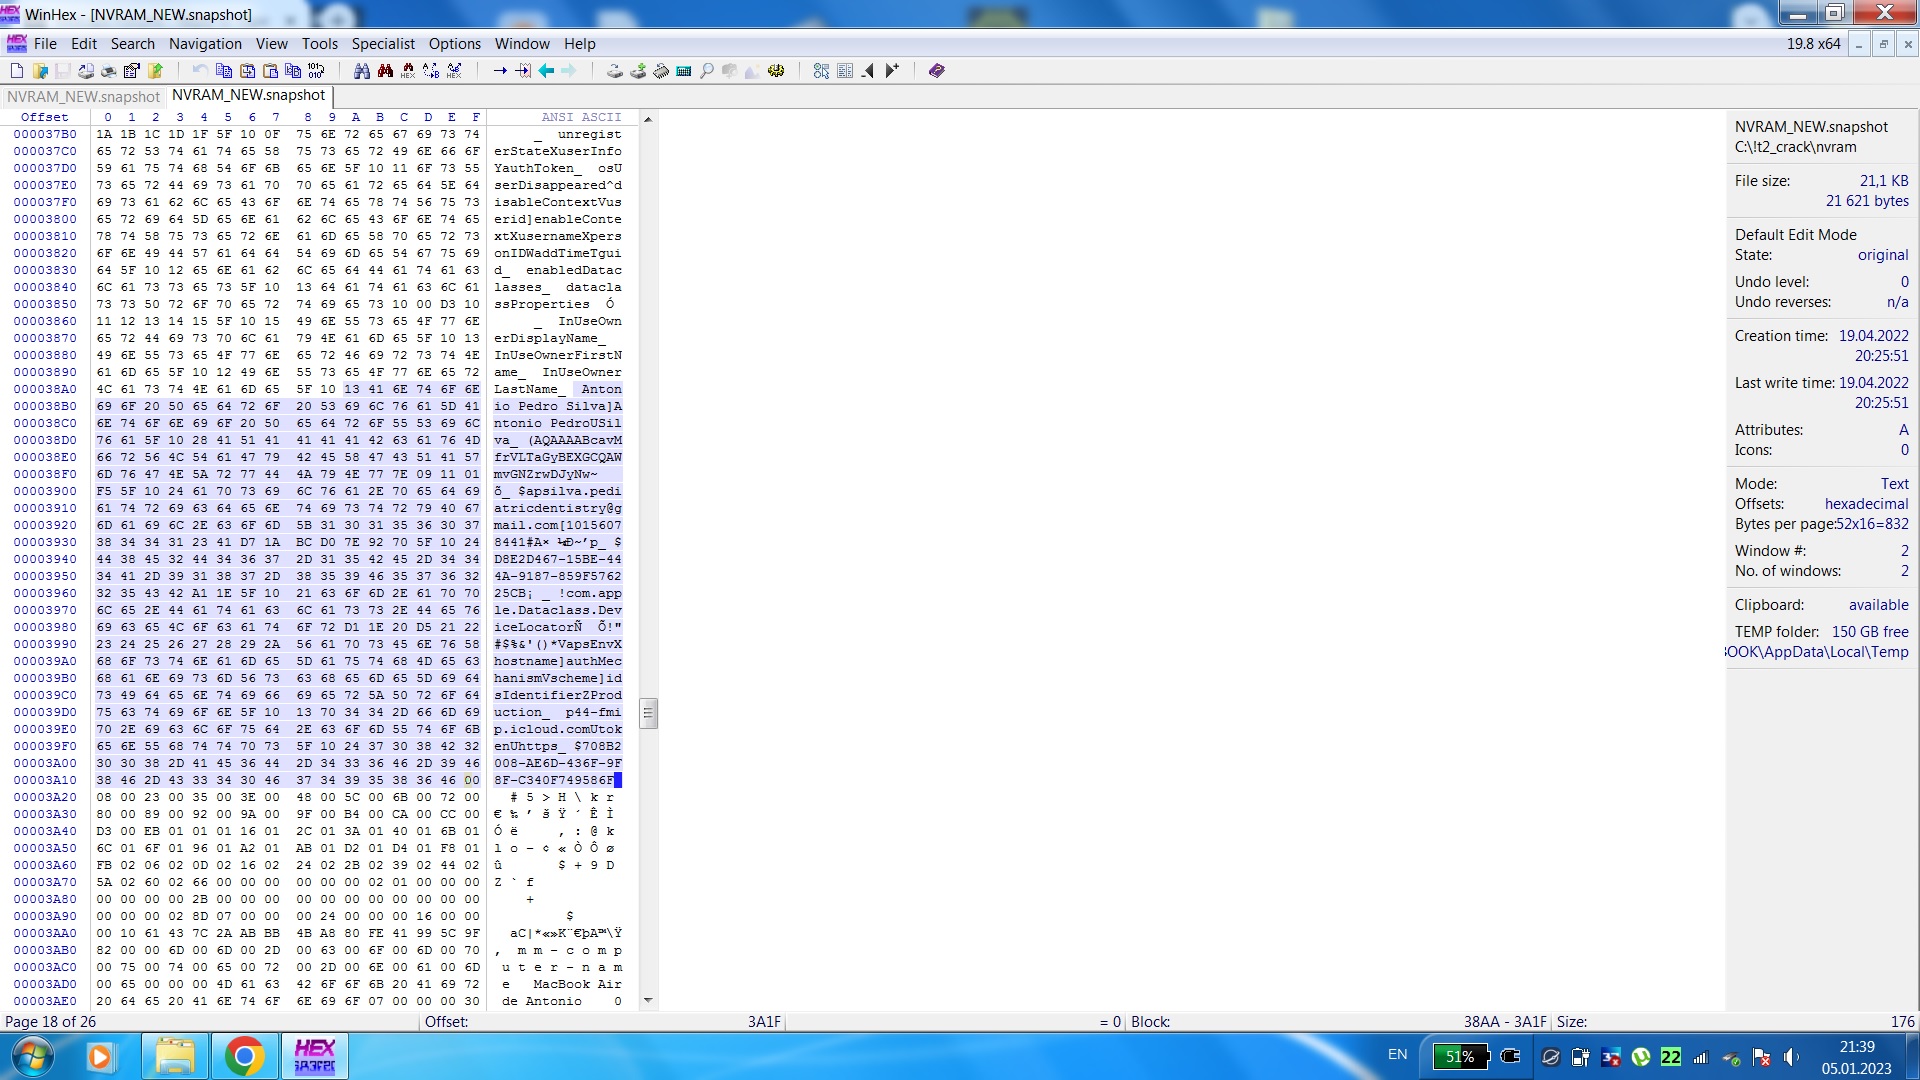Click the Open file folder icon
1920x1080 pixels.
(40, 71)
